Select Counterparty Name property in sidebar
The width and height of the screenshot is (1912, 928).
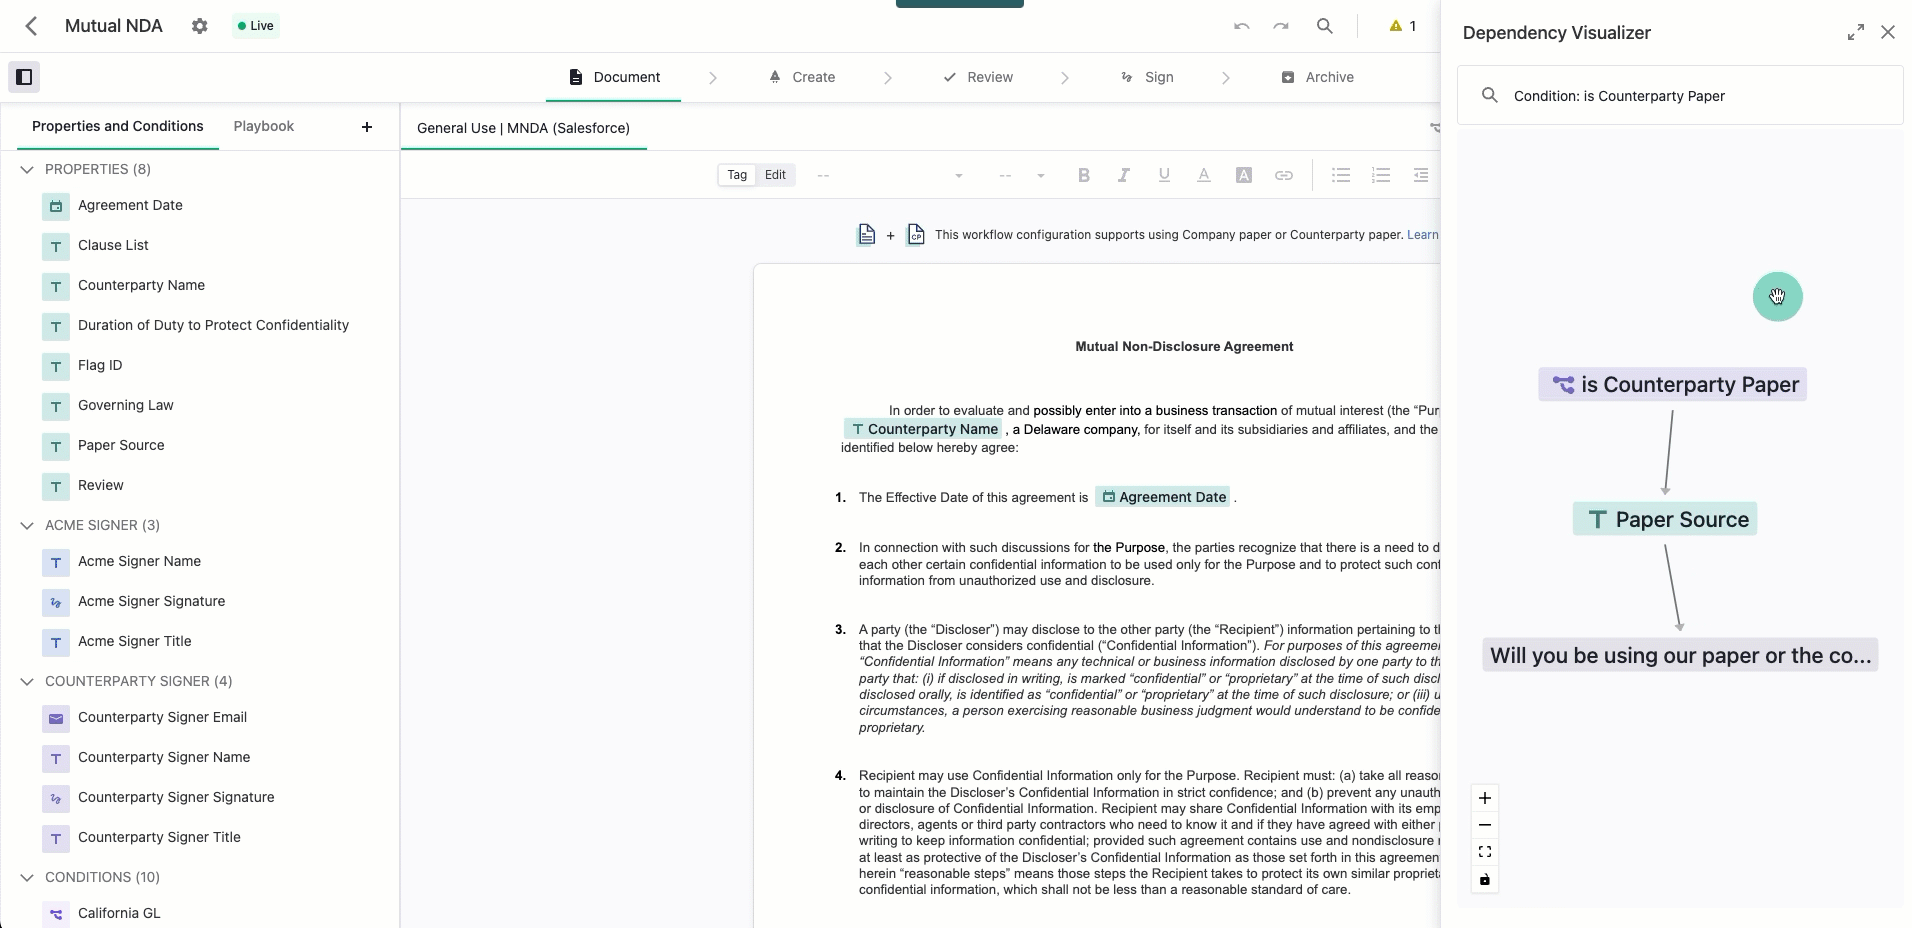[x=141, y=285]
